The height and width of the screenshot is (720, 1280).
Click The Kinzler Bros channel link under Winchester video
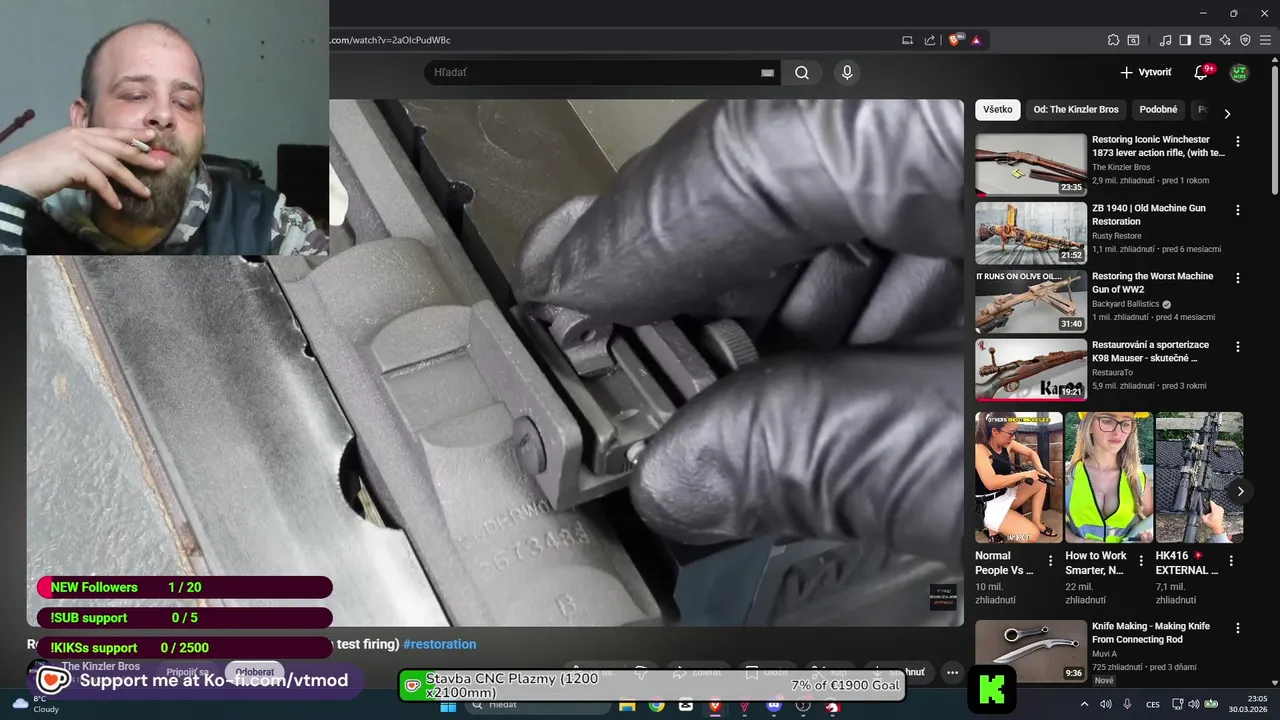[1121, 167]
